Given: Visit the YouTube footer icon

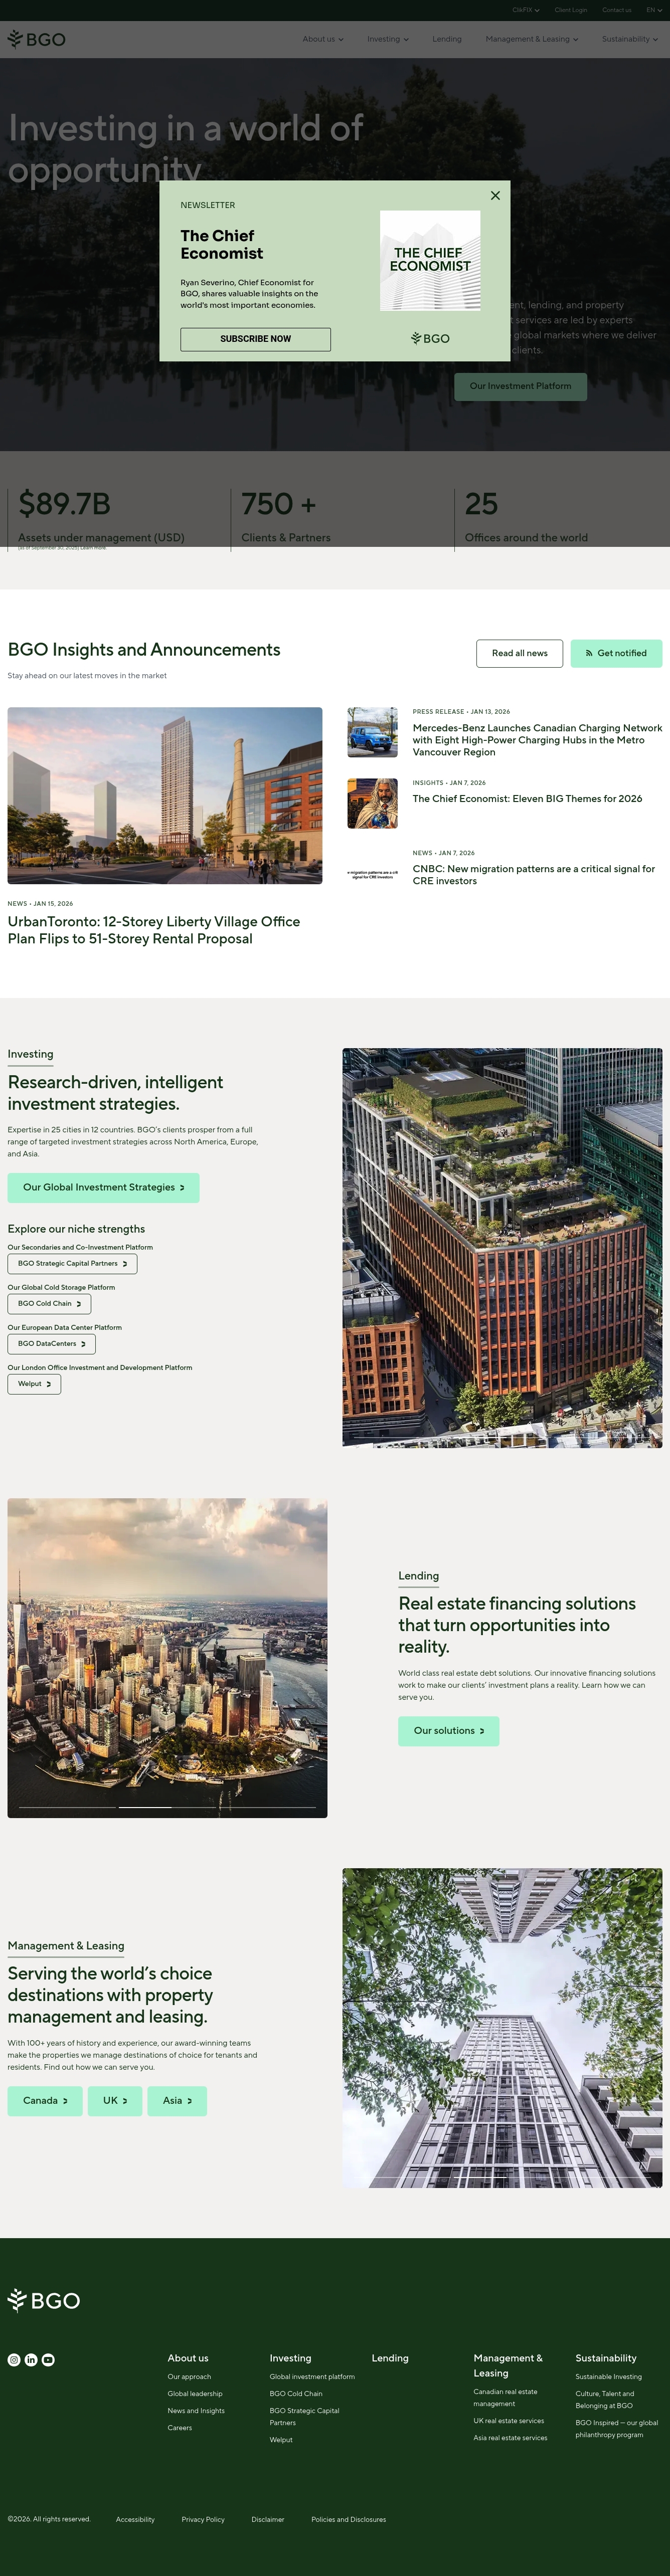Looking at the screenshot, I should coord(48,2359).
